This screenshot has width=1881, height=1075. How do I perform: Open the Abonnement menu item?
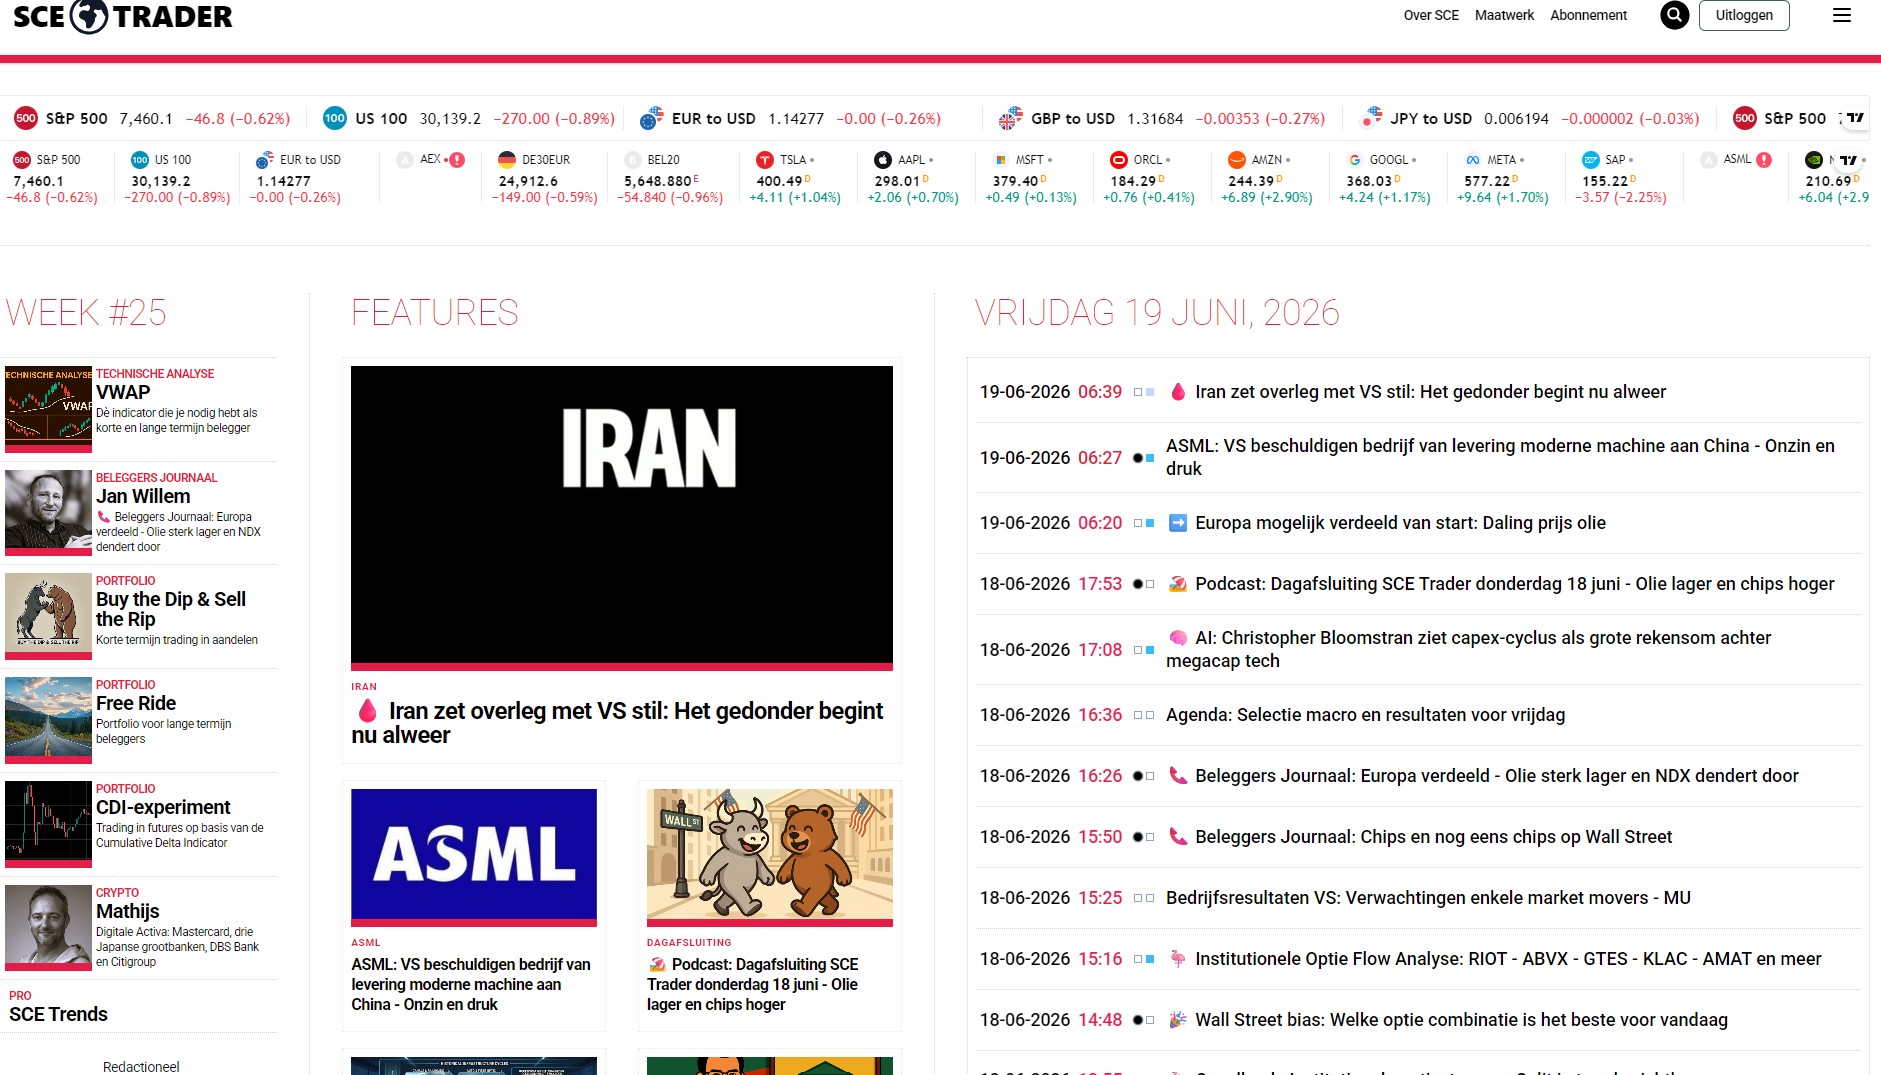pyautogui.click(x=1588, y=15)
